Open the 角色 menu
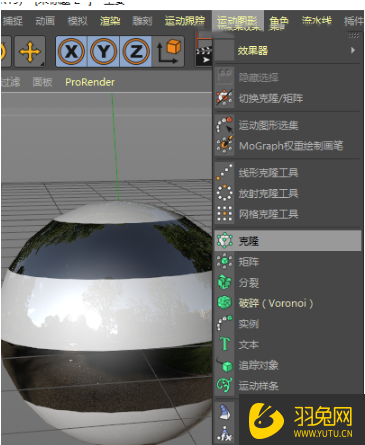The height and width of the screenshot is (445, 365). 279,21
